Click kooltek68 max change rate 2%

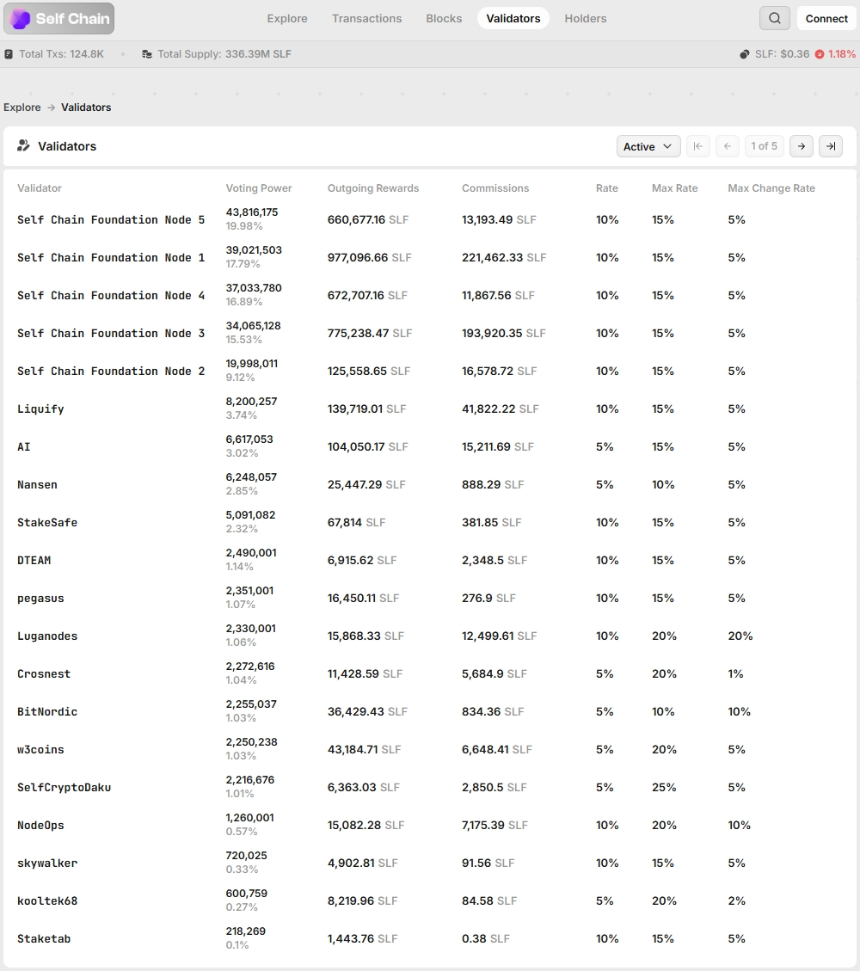737,901
